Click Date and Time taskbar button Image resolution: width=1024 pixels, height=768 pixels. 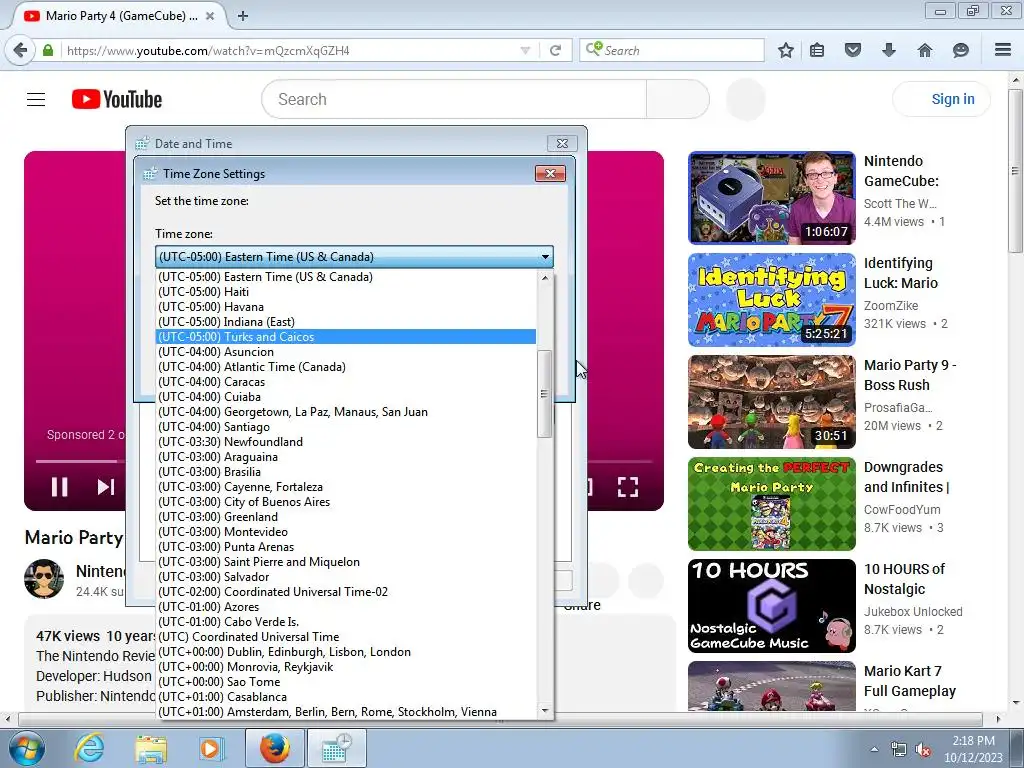[336, 748]
